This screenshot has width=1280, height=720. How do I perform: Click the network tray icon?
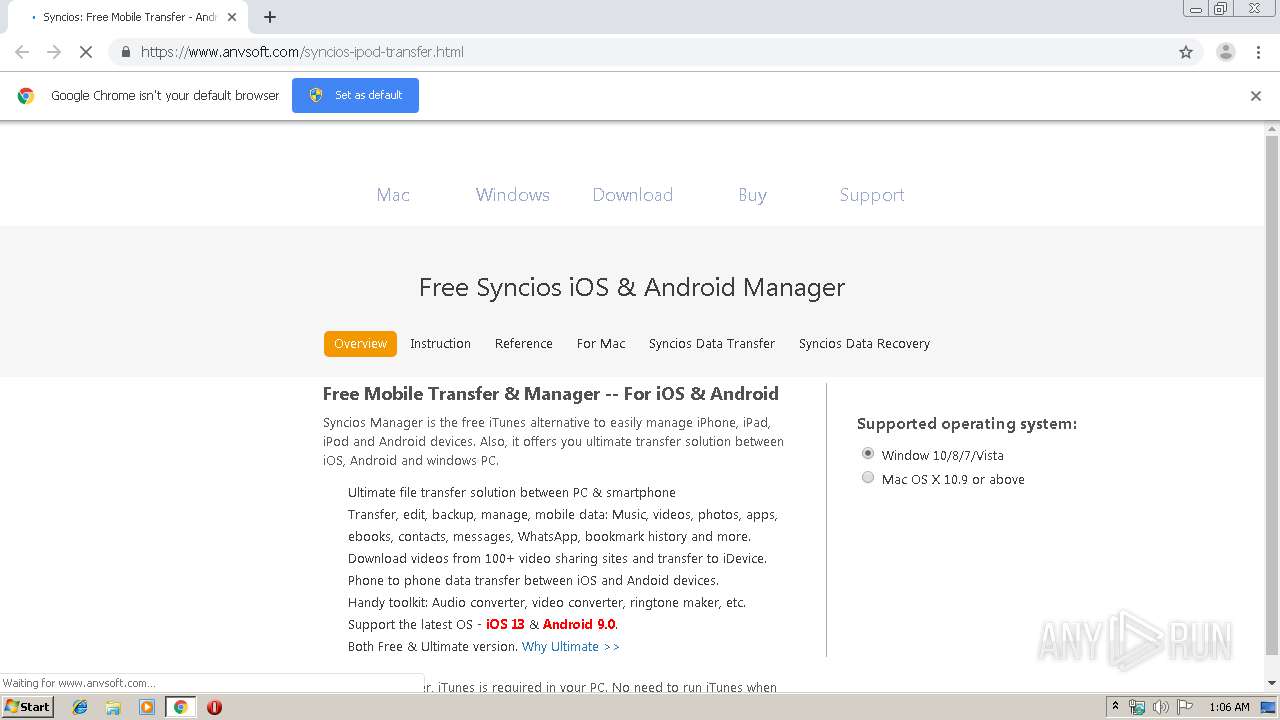1137,707
